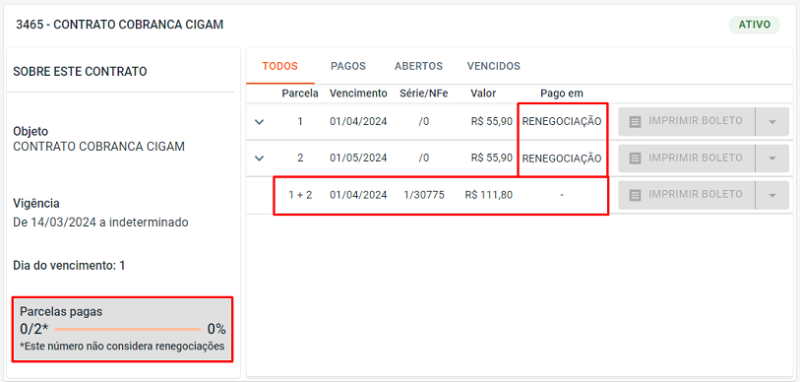
Task: Click the ATIVO status badge
Action: click(x=755, y=24)
